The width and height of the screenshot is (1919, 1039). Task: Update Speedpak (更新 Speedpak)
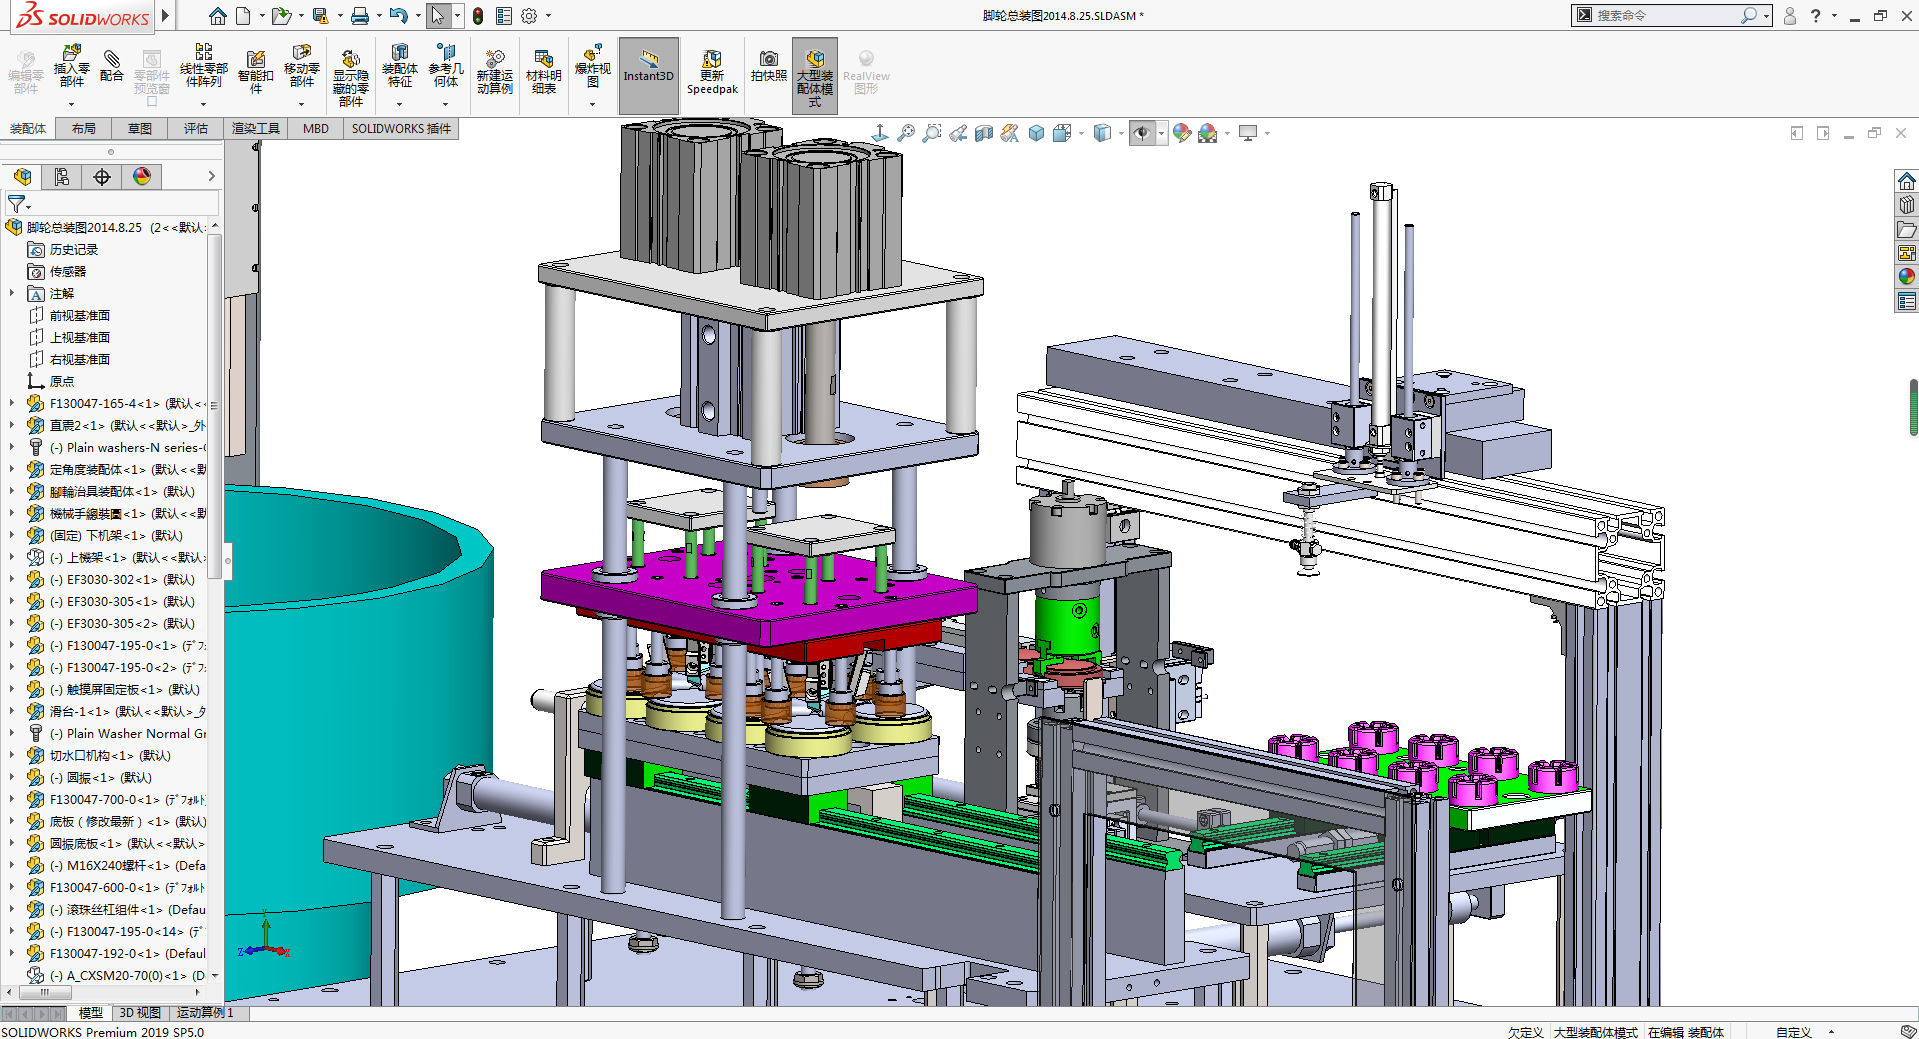click(712, 72)
